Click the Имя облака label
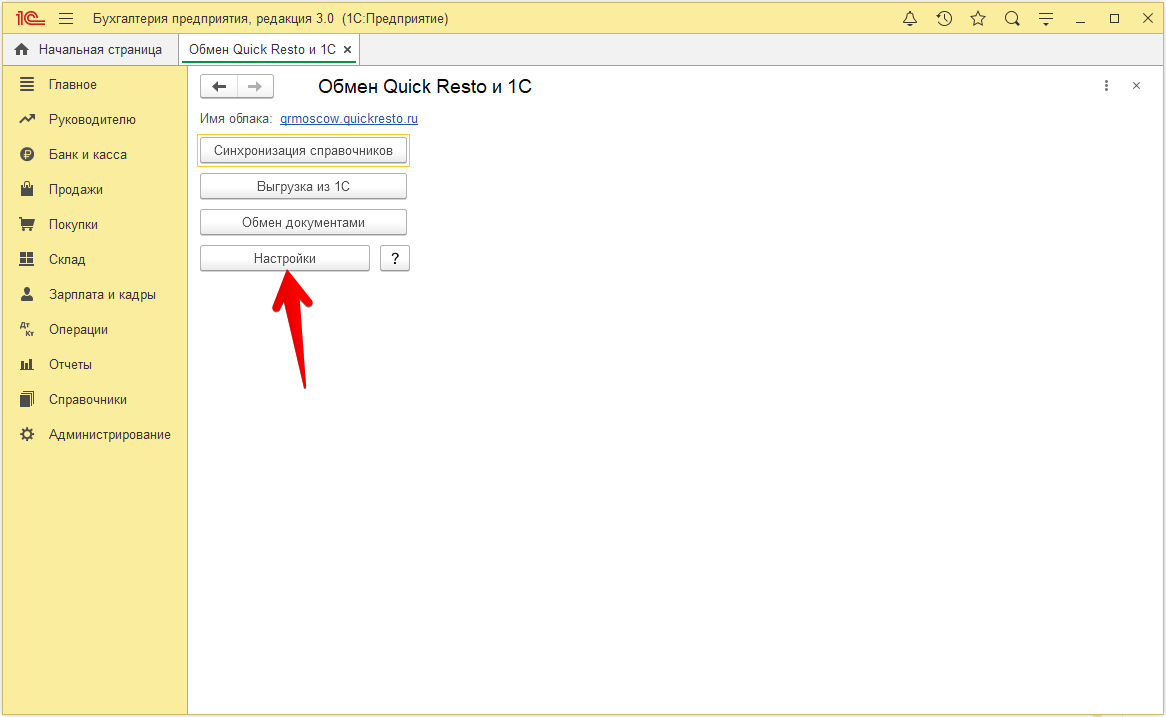 click(x=236, y=119)
